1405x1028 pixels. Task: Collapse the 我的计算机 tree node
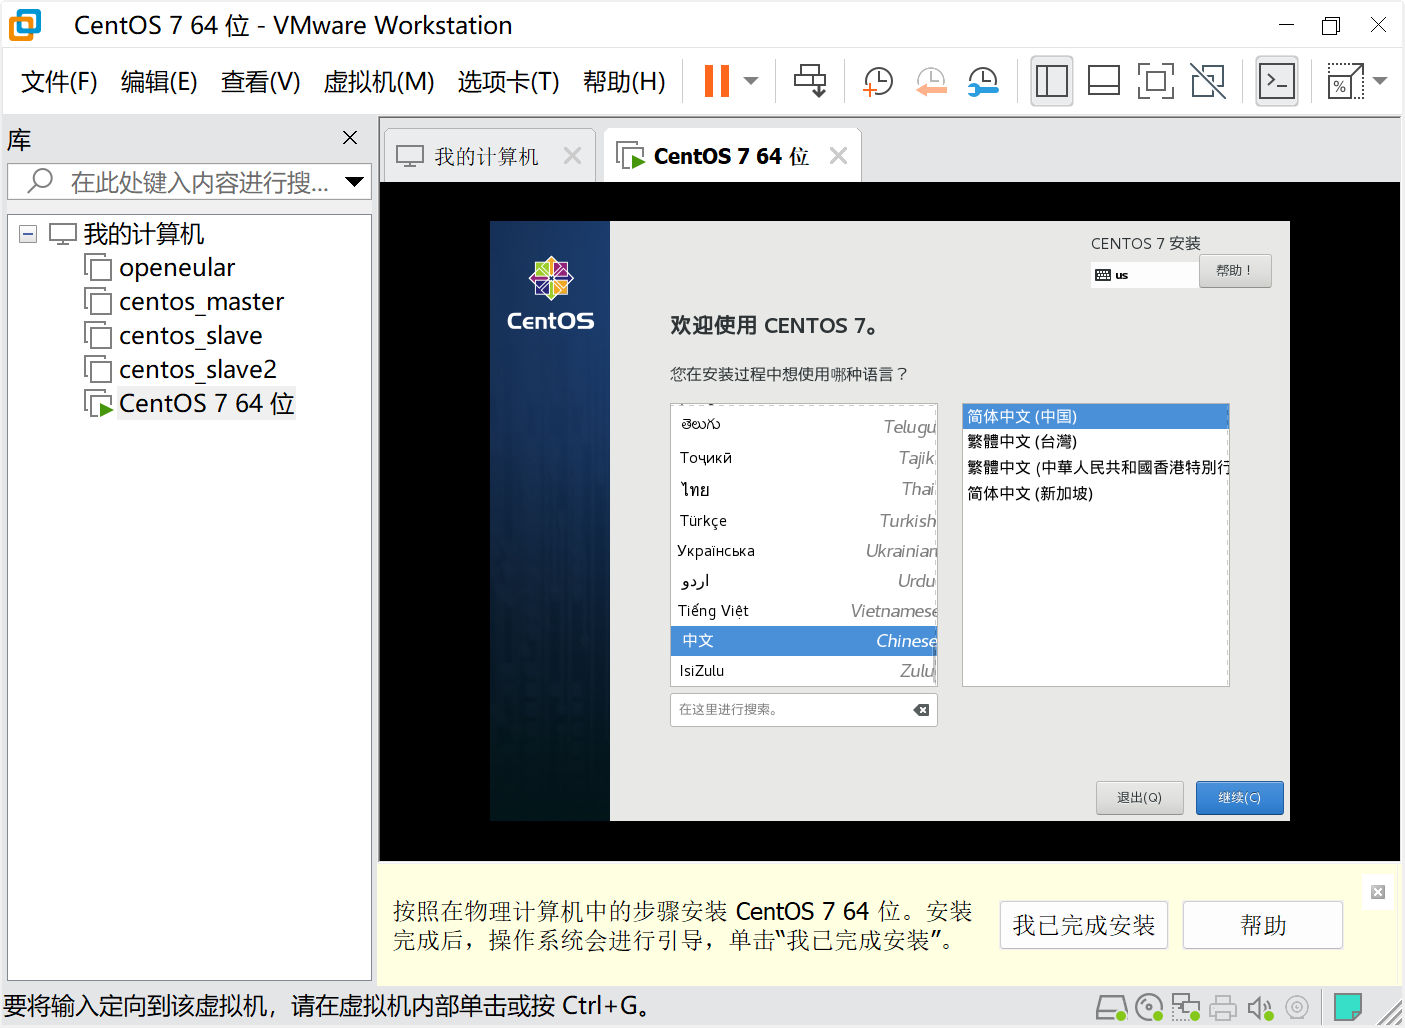coord(28,234)
